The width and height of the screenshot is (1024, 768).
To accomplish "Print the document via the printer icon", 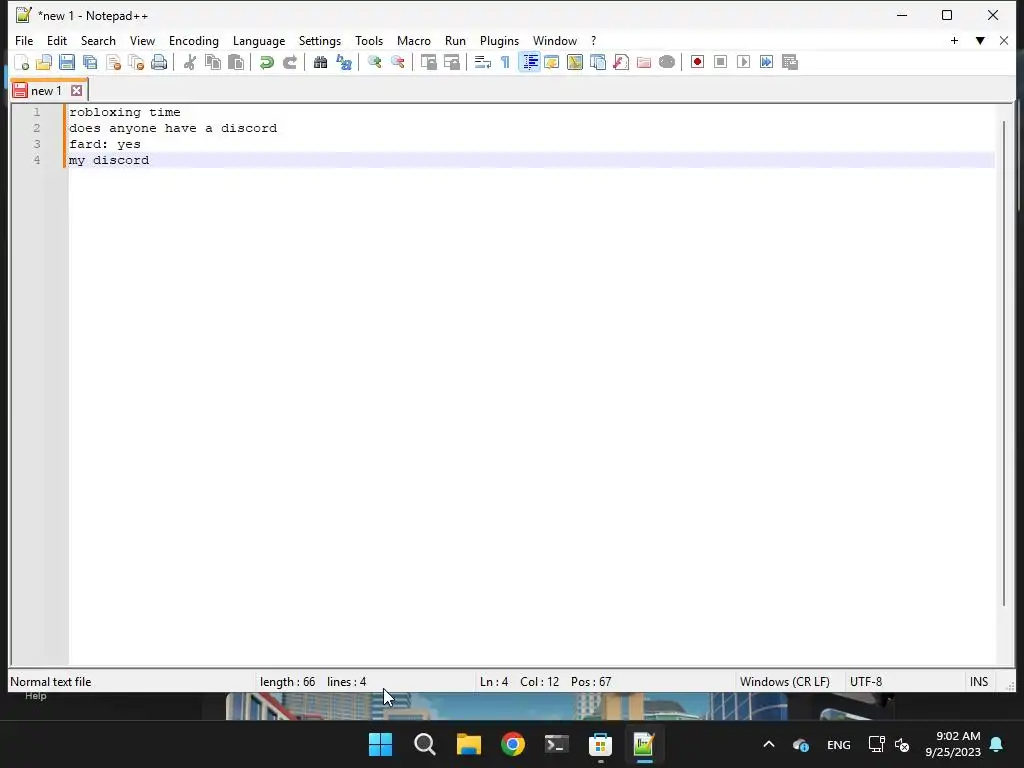I will pyautogui.click(x=159, y=62).
